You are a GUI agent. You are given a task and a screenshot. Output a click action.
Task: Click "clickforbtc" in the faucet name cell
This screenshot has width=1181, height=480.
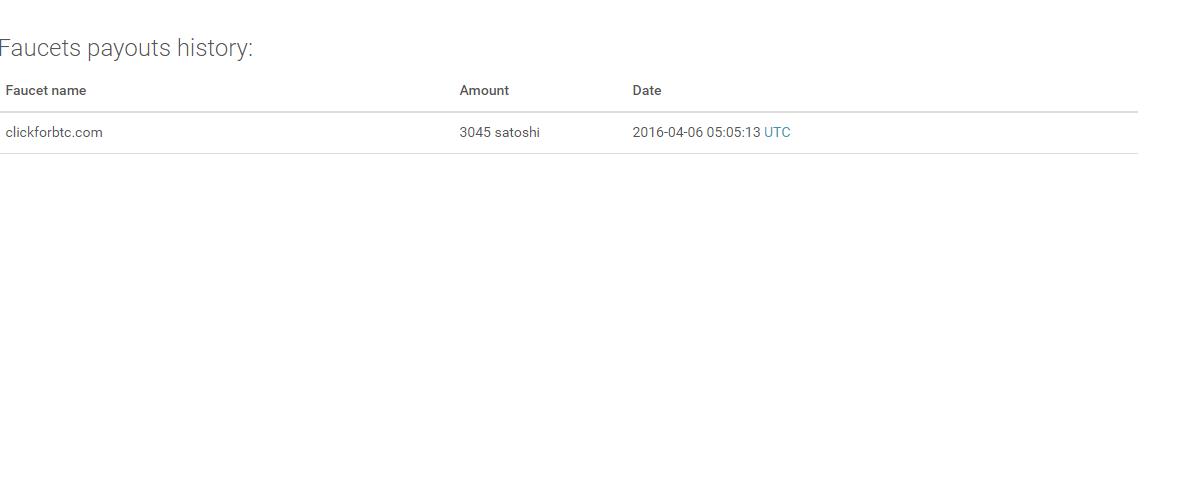click(40, 133)
